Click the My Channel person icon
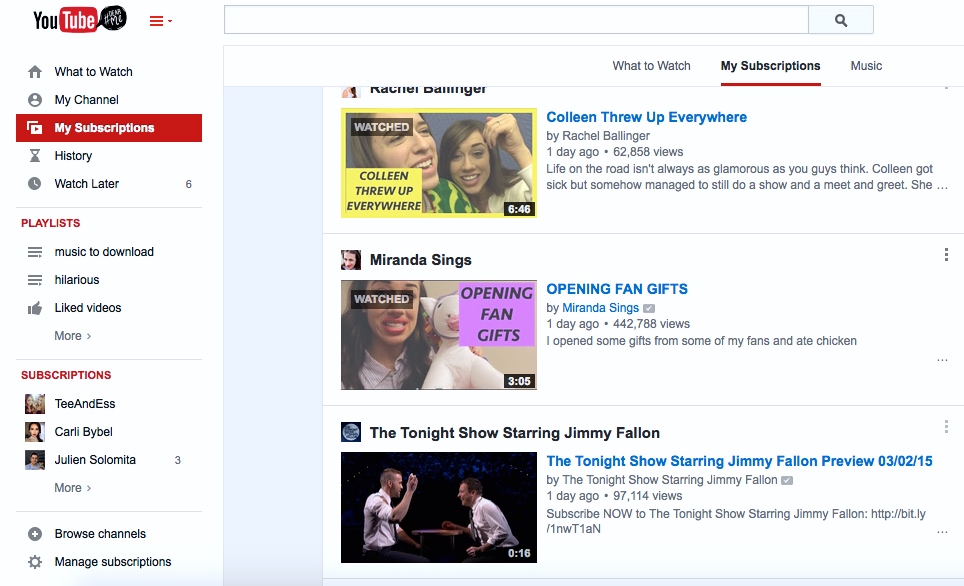The image size is (964, 586). point(35,100)
